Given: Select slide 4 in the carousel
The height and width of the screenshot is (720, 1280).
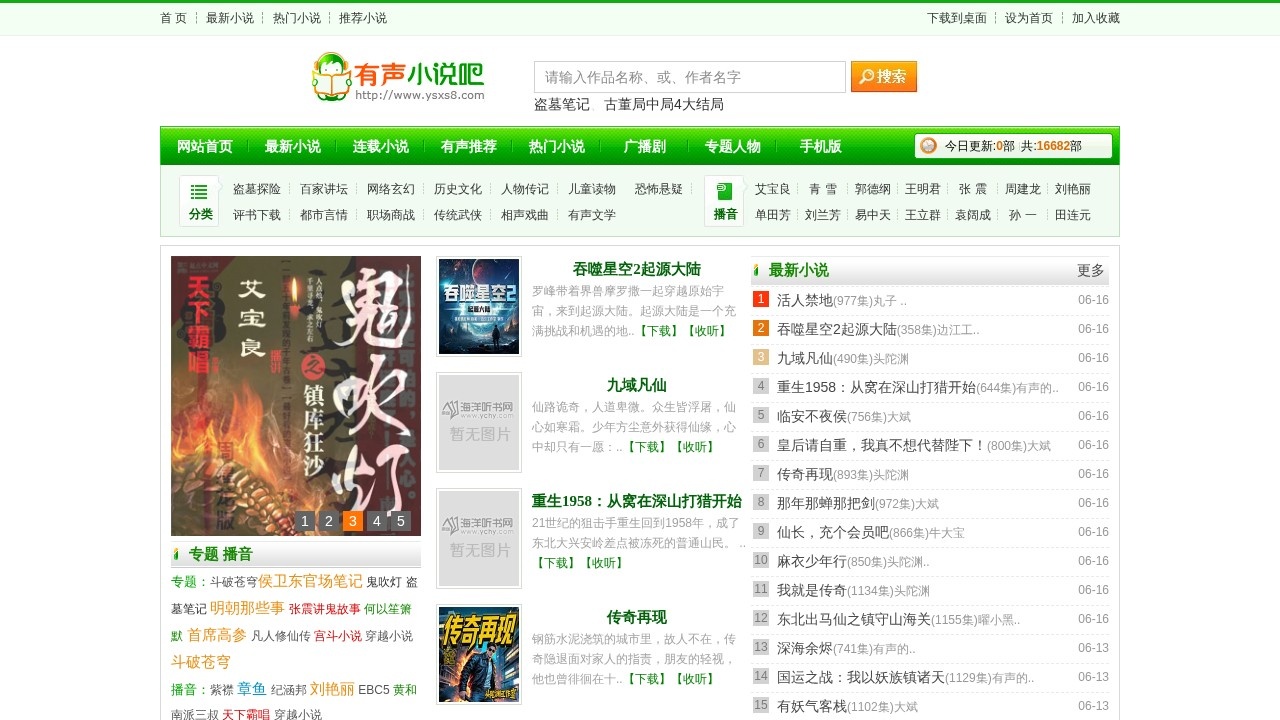Looking at the screenshot, I should pyautogui.click(x=377, y=521).
